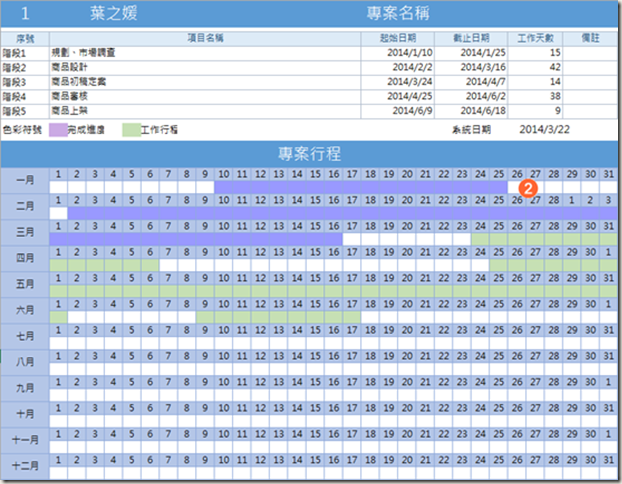The height and width of the screenshot is (484, 622).
Task: Click the 階段3 row label
Action: 14,83
